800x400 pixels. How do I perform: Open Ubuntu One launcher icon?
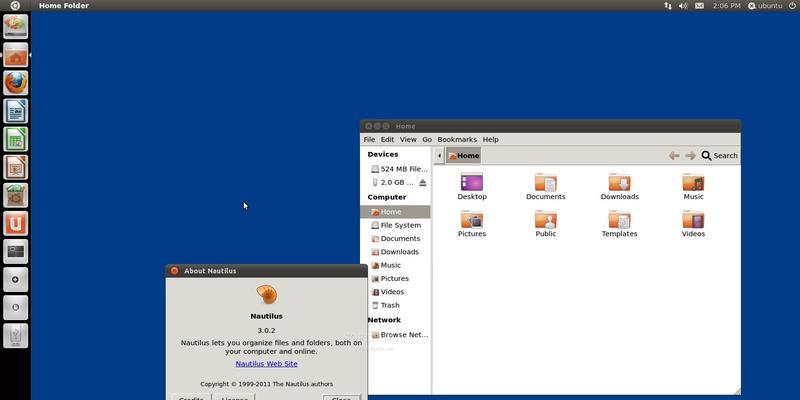click(16, 223)
